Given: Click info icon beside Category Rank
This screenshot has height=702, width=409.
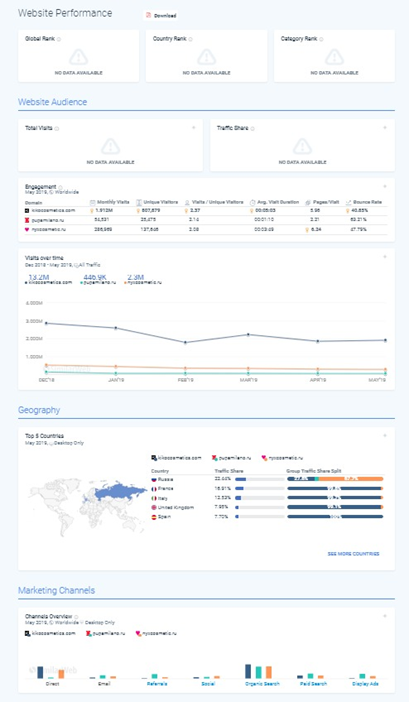Looking at the screenshot, I should [321, 39].
